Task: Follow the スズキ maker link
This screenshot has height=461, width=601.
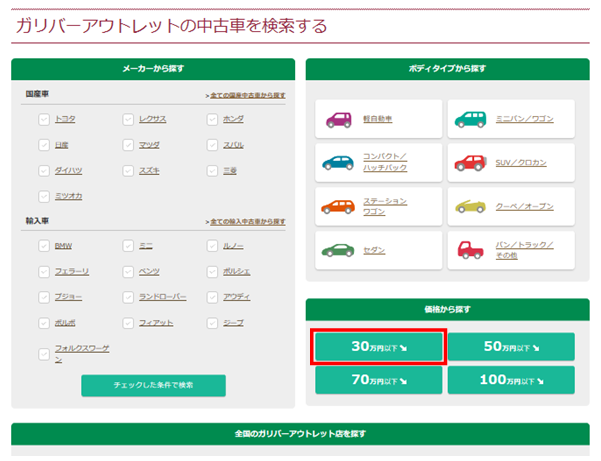Action: tap(149, 171)
